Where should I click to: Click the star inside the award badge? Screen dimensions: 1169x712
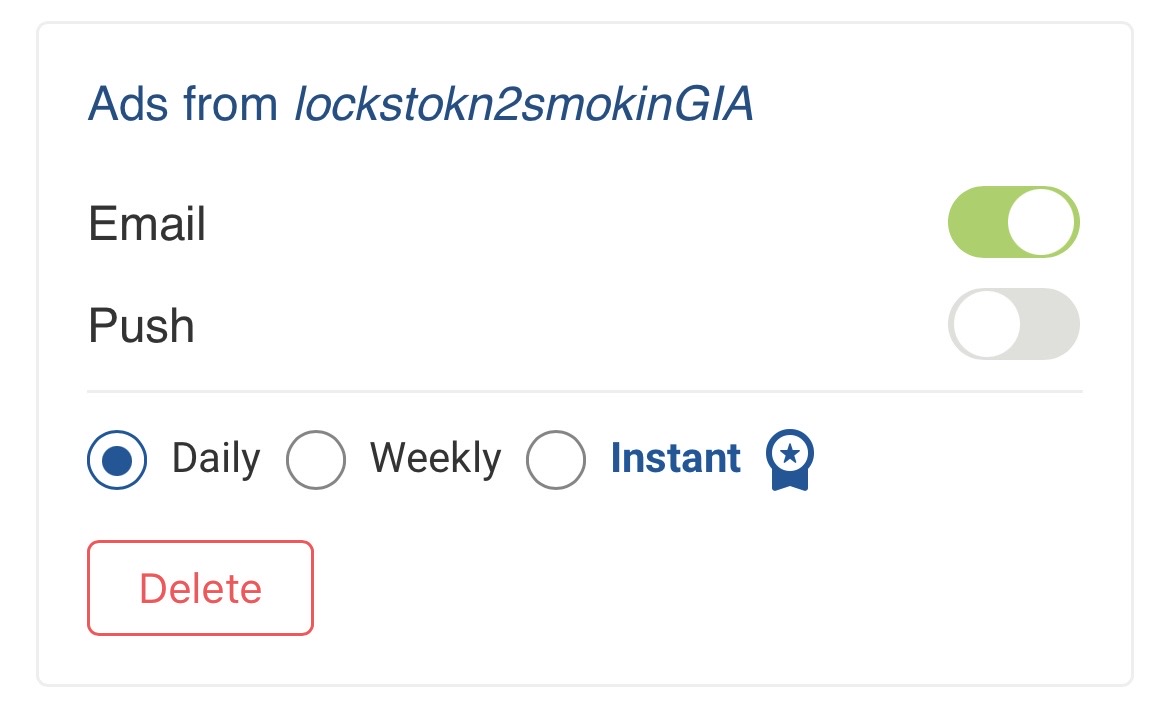(790, 454)
